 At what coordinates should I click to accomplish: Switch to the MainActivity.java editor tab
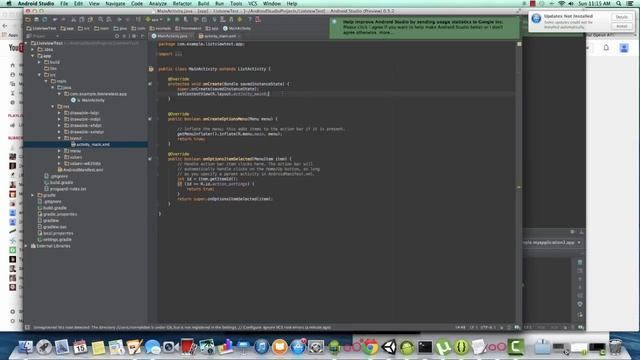[171, 36]
